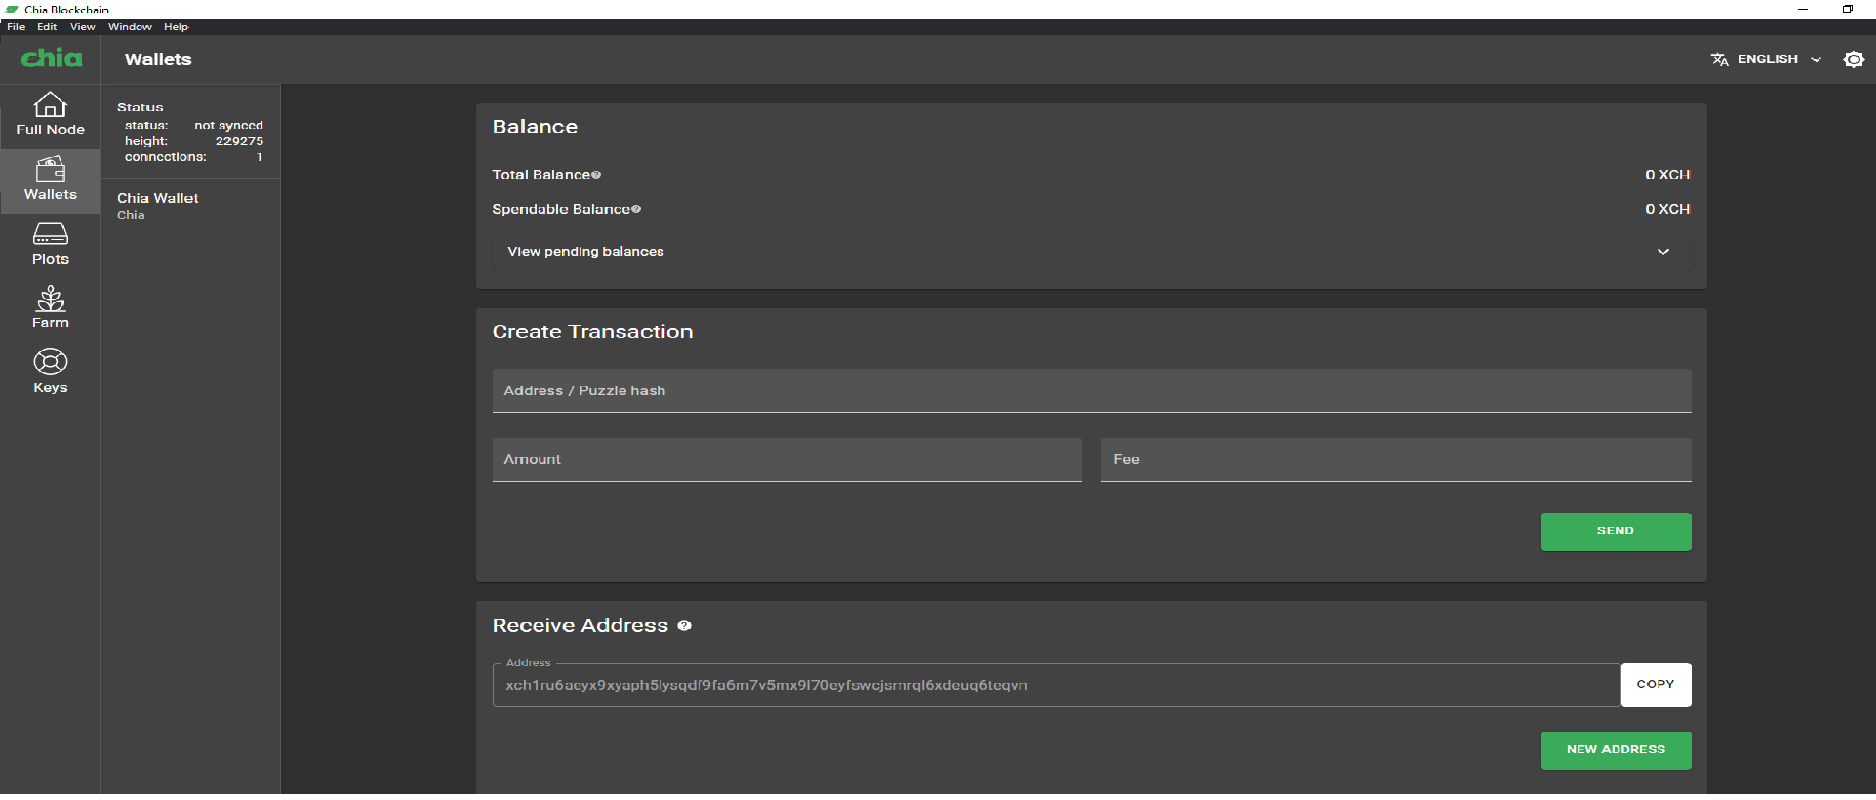Click the Create Transaction heading

click(593, 332)
